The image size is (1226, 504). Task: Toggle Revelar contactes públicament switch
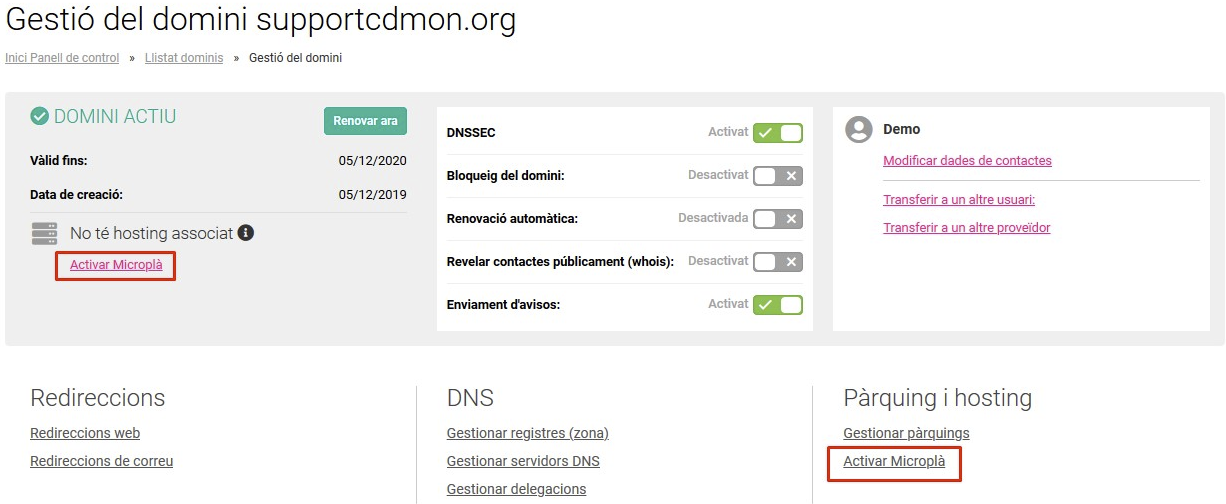point(778,262)
